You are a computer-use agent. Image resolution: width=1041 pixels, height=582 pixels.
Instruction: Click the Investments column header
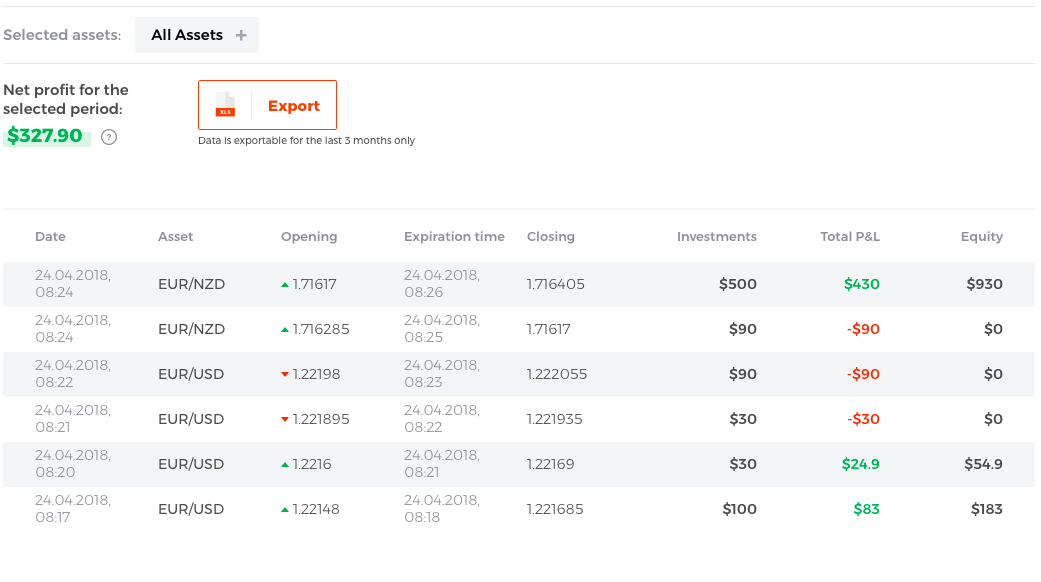(716, 237)
